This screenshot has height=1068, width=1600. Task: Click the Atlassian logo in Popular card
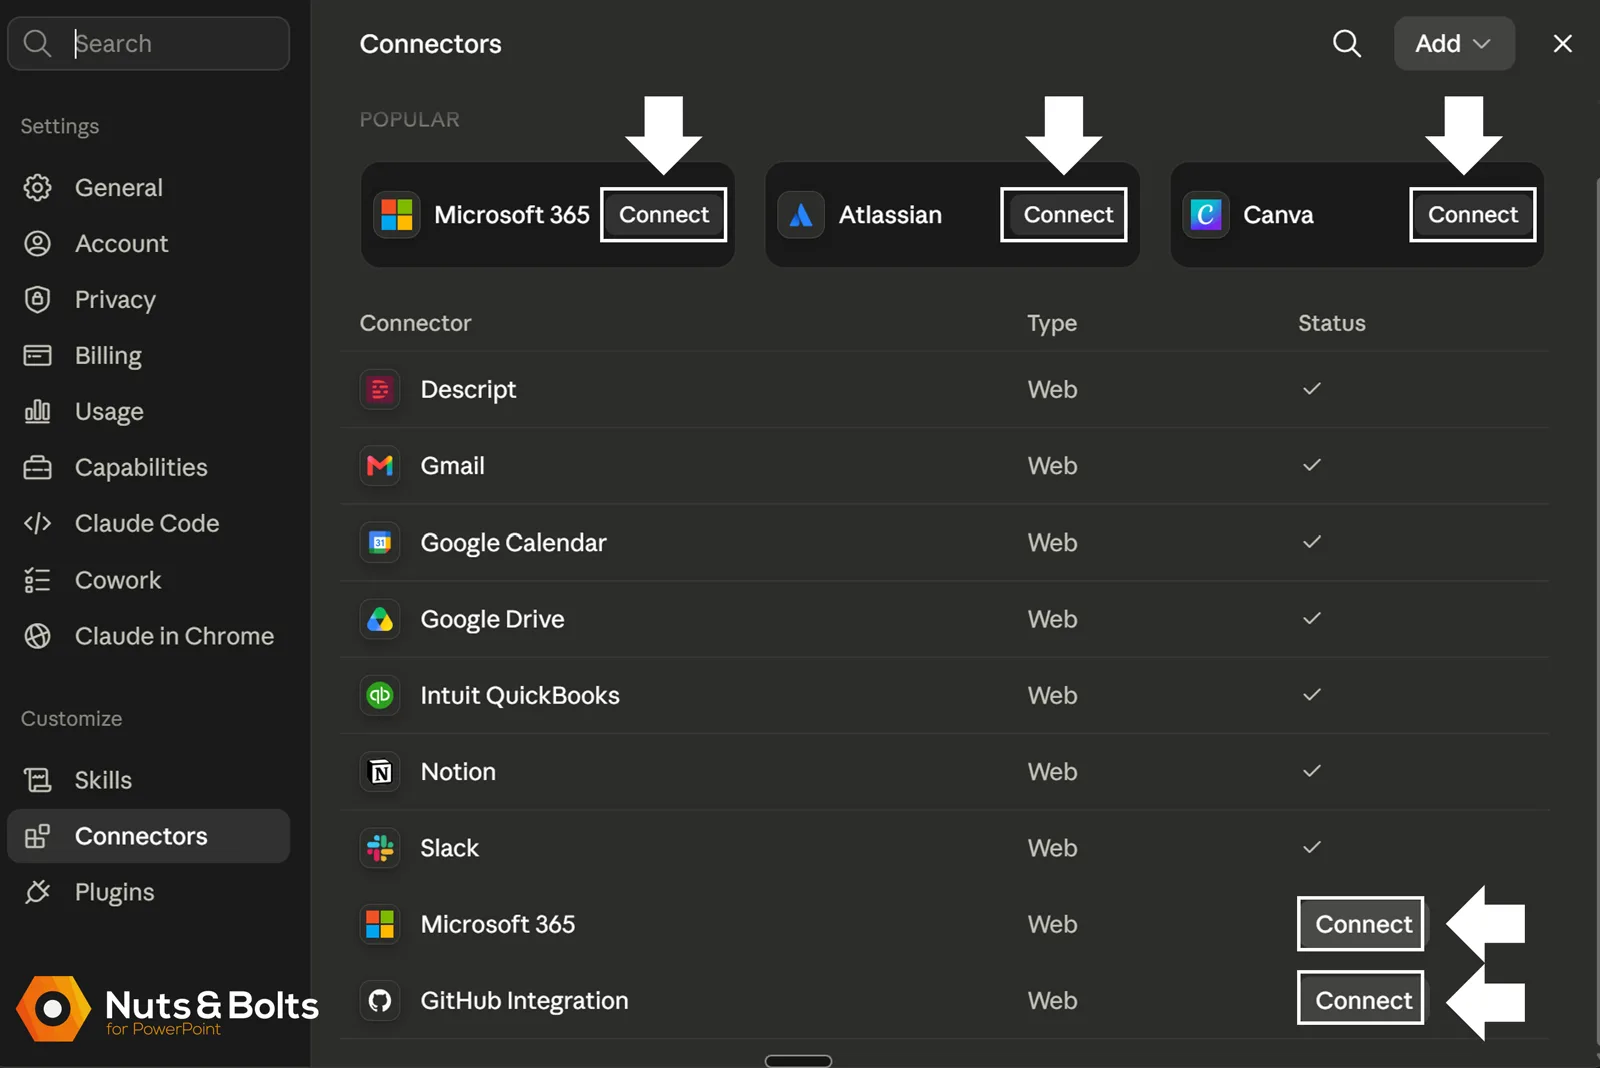801,215
